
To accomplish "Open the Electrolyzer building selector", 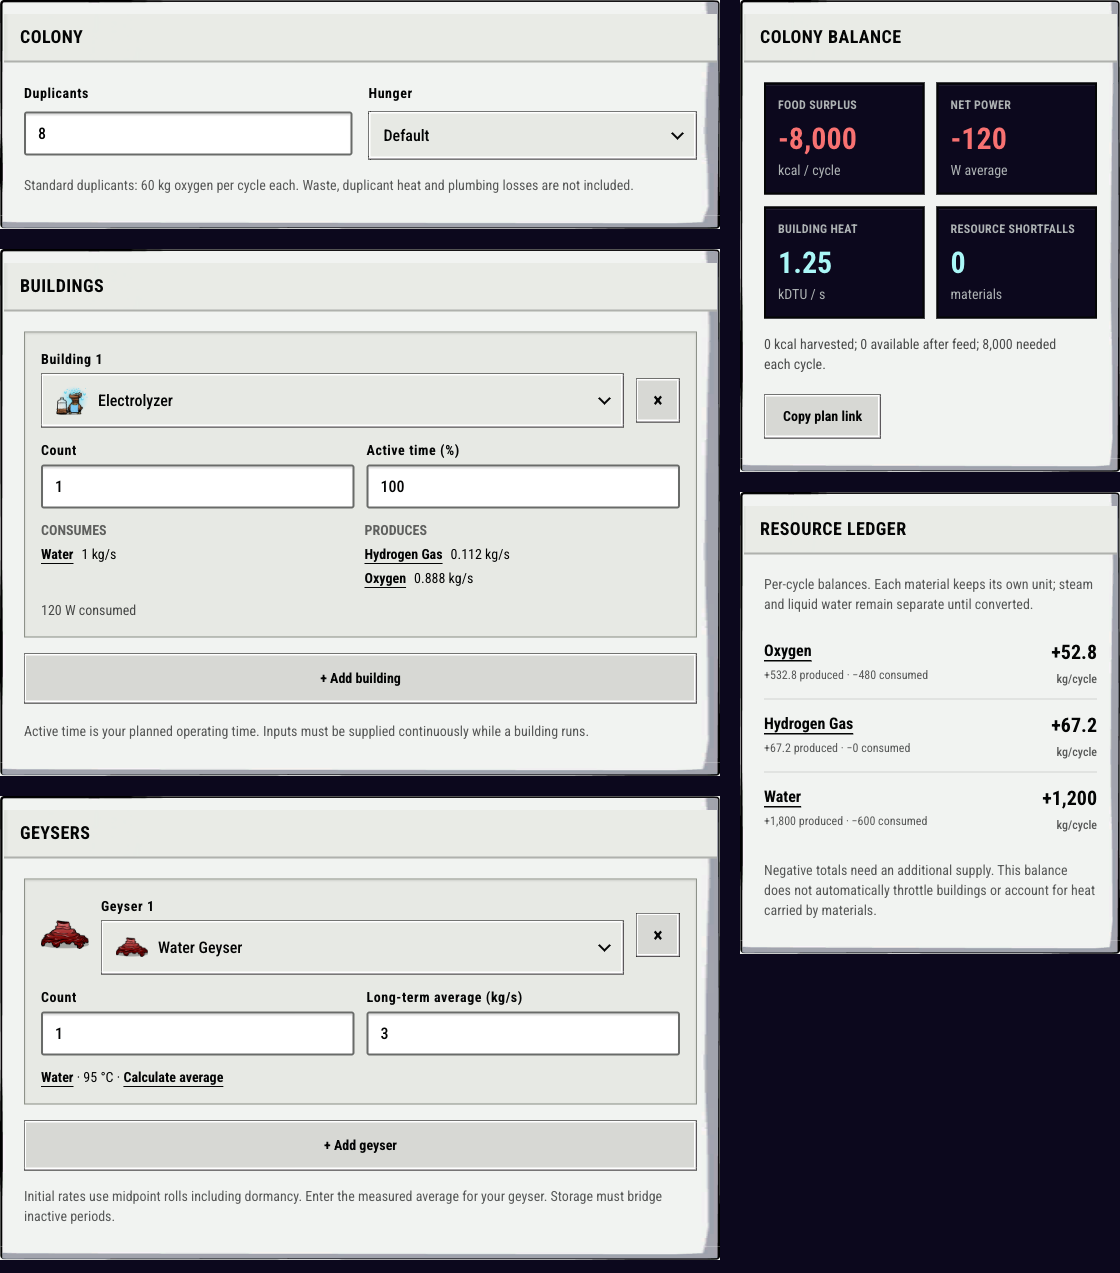I will [332, 401].
